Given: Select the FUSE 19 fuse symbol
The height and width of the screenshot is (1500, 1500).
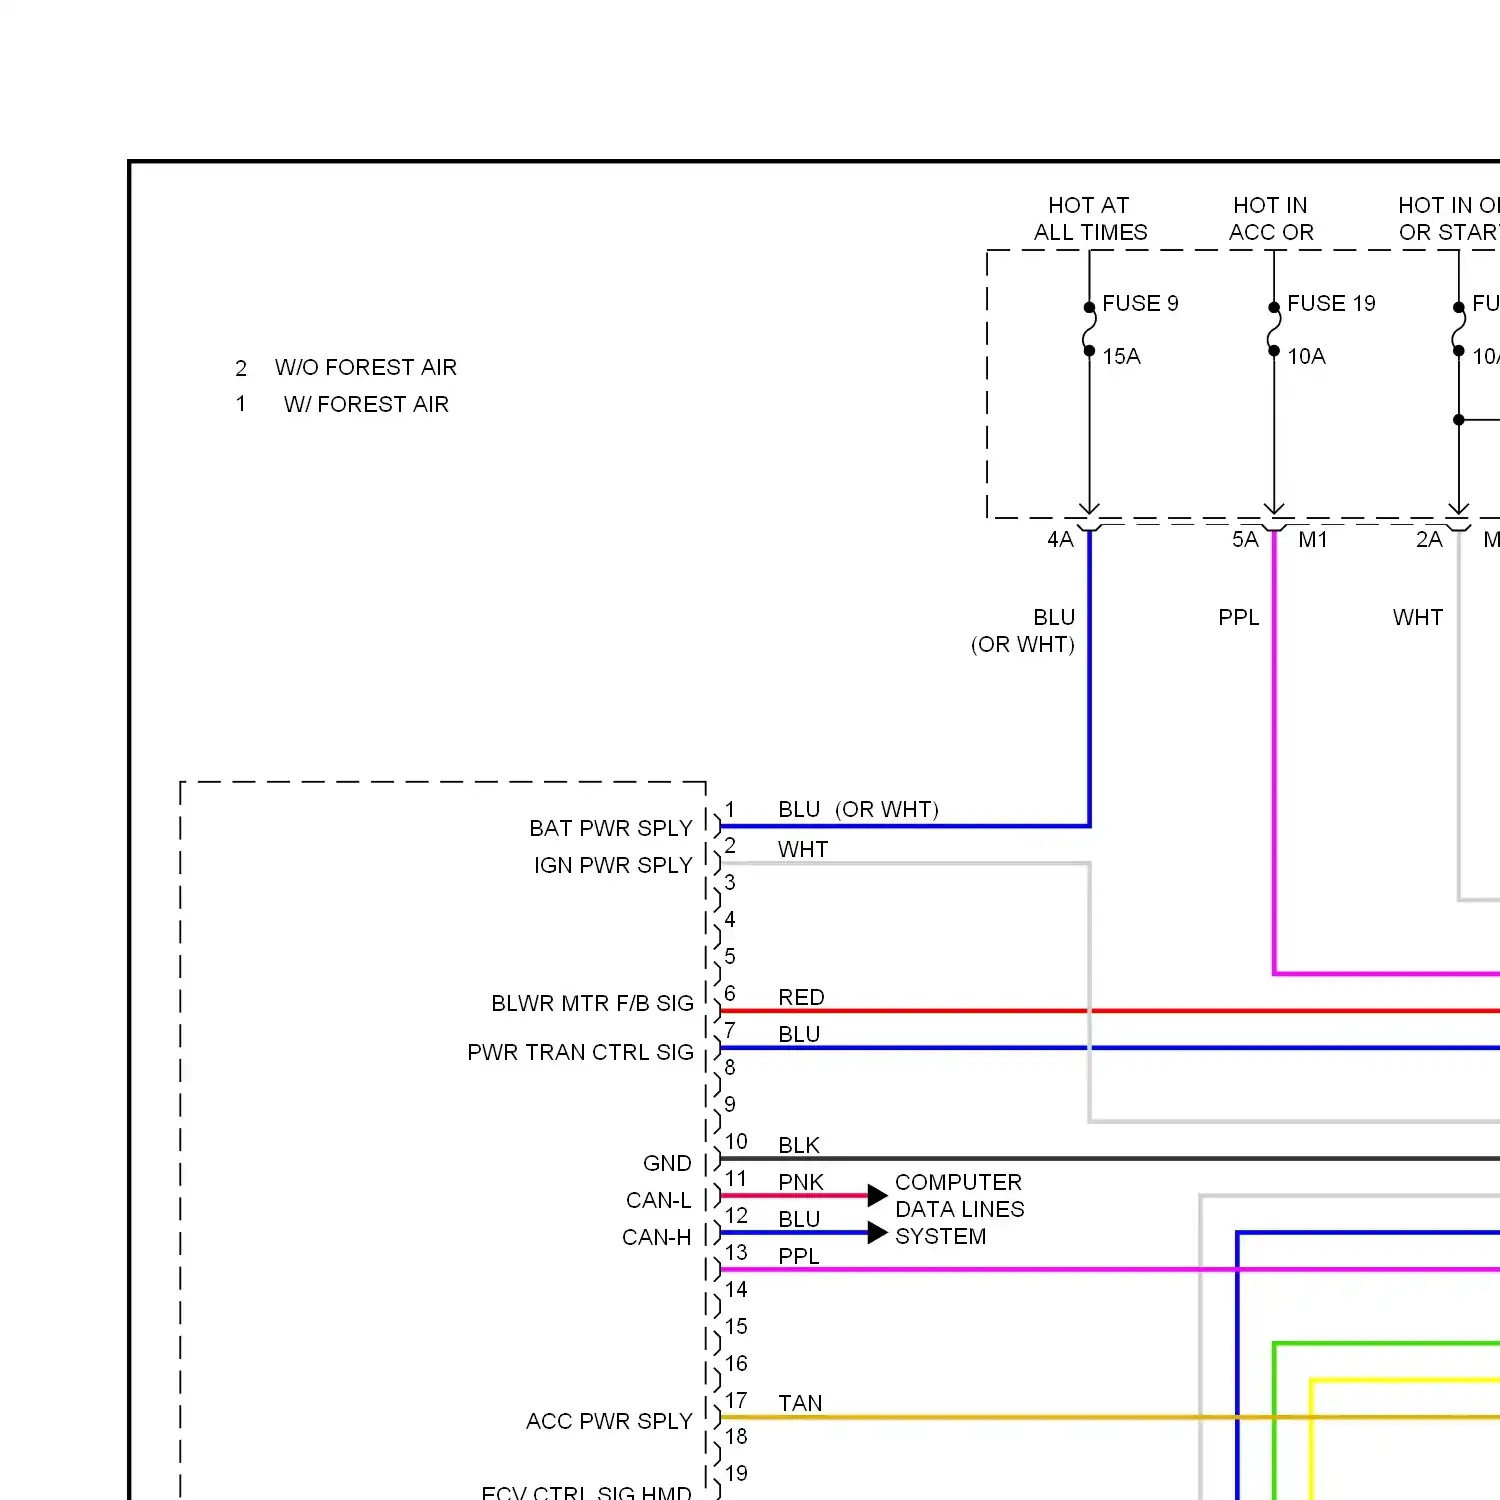Looking at the screenshot, I should (1274, 328).
